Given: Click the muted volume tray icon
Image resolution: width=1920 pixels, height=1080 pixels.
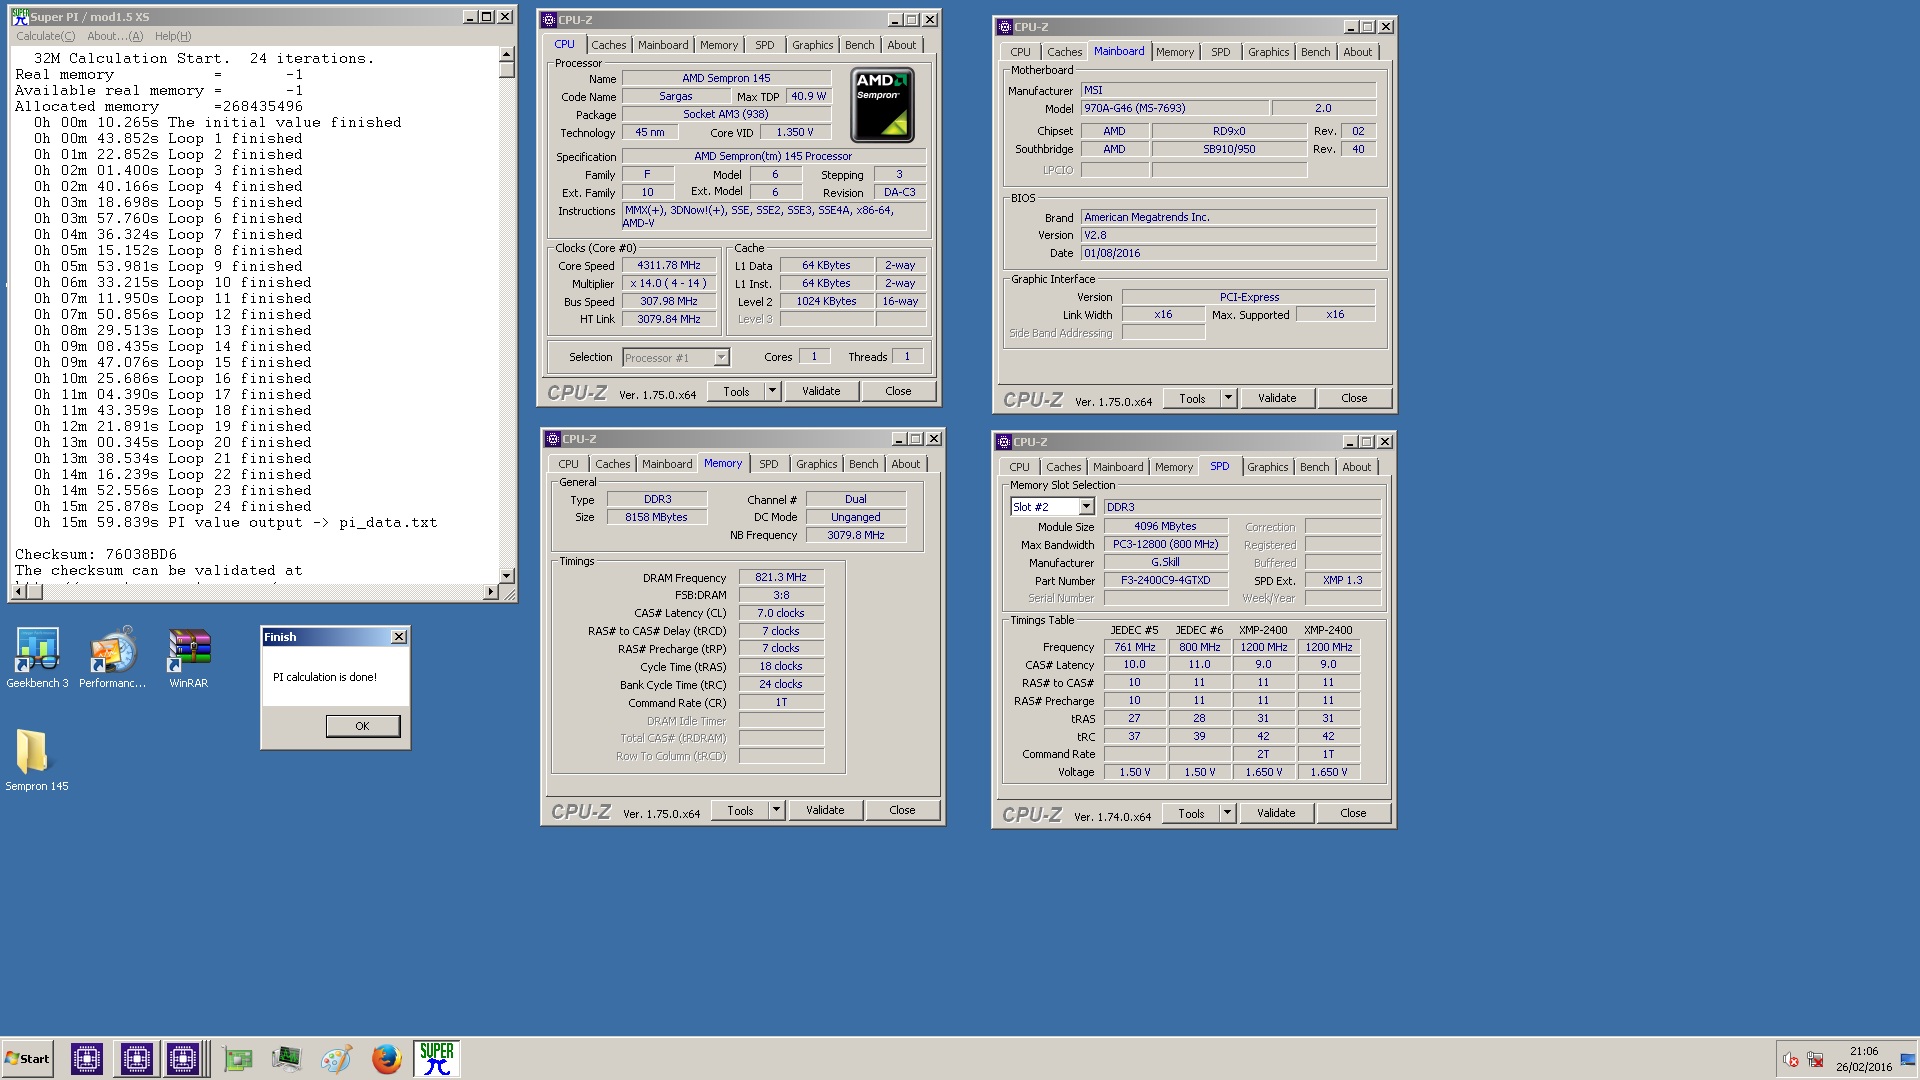Looking at the screenshot, I should 1791,1060.
